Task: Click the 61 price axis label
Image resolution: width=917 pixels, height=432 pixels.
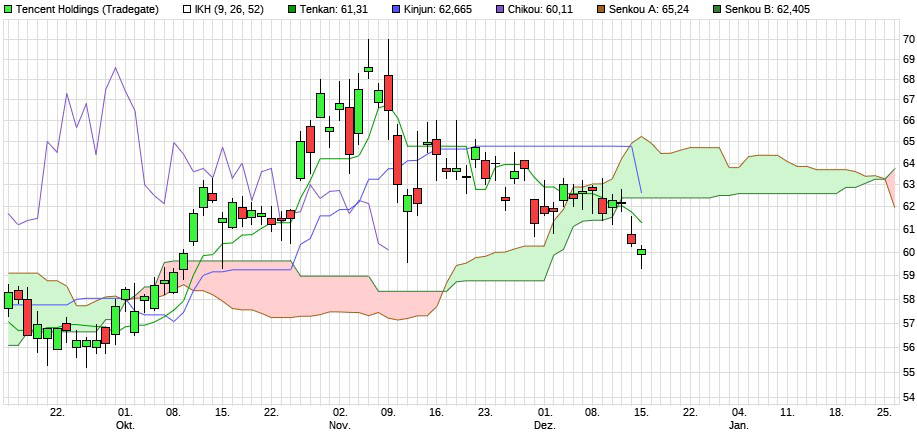Action: coord(908,229)
